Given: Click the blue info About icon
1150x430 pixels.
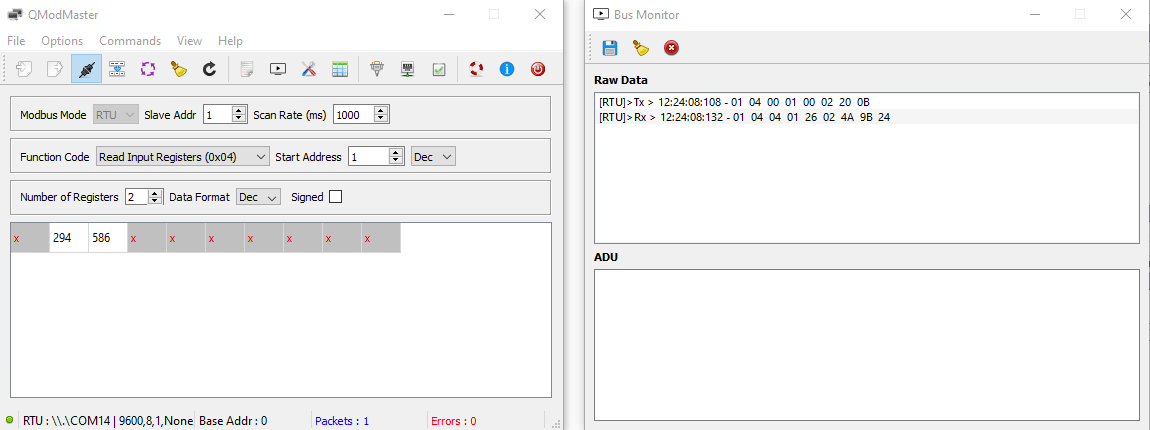Looking at the screenshot, I should coord(507,69).
